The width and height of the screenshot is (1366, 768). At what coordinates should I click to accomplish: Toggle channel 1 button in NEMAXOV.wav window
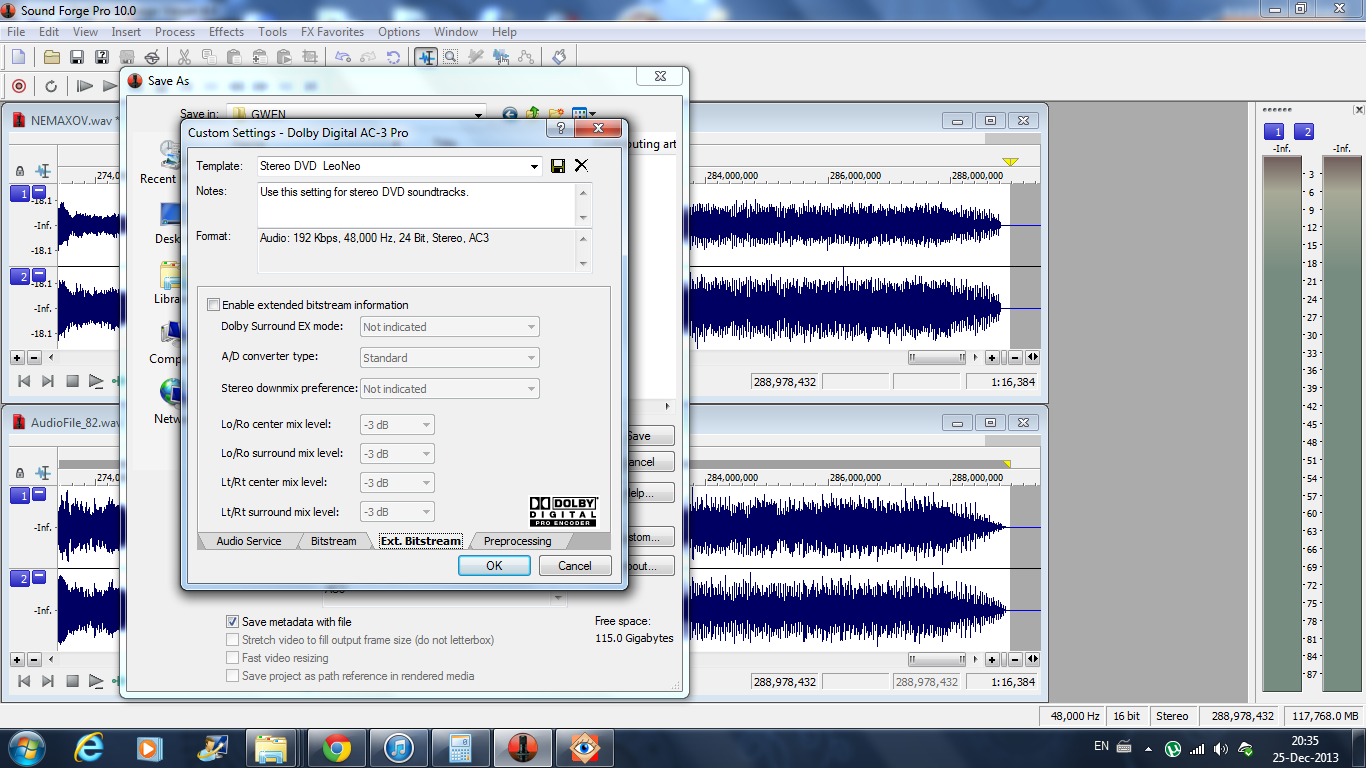click(20, 193)
